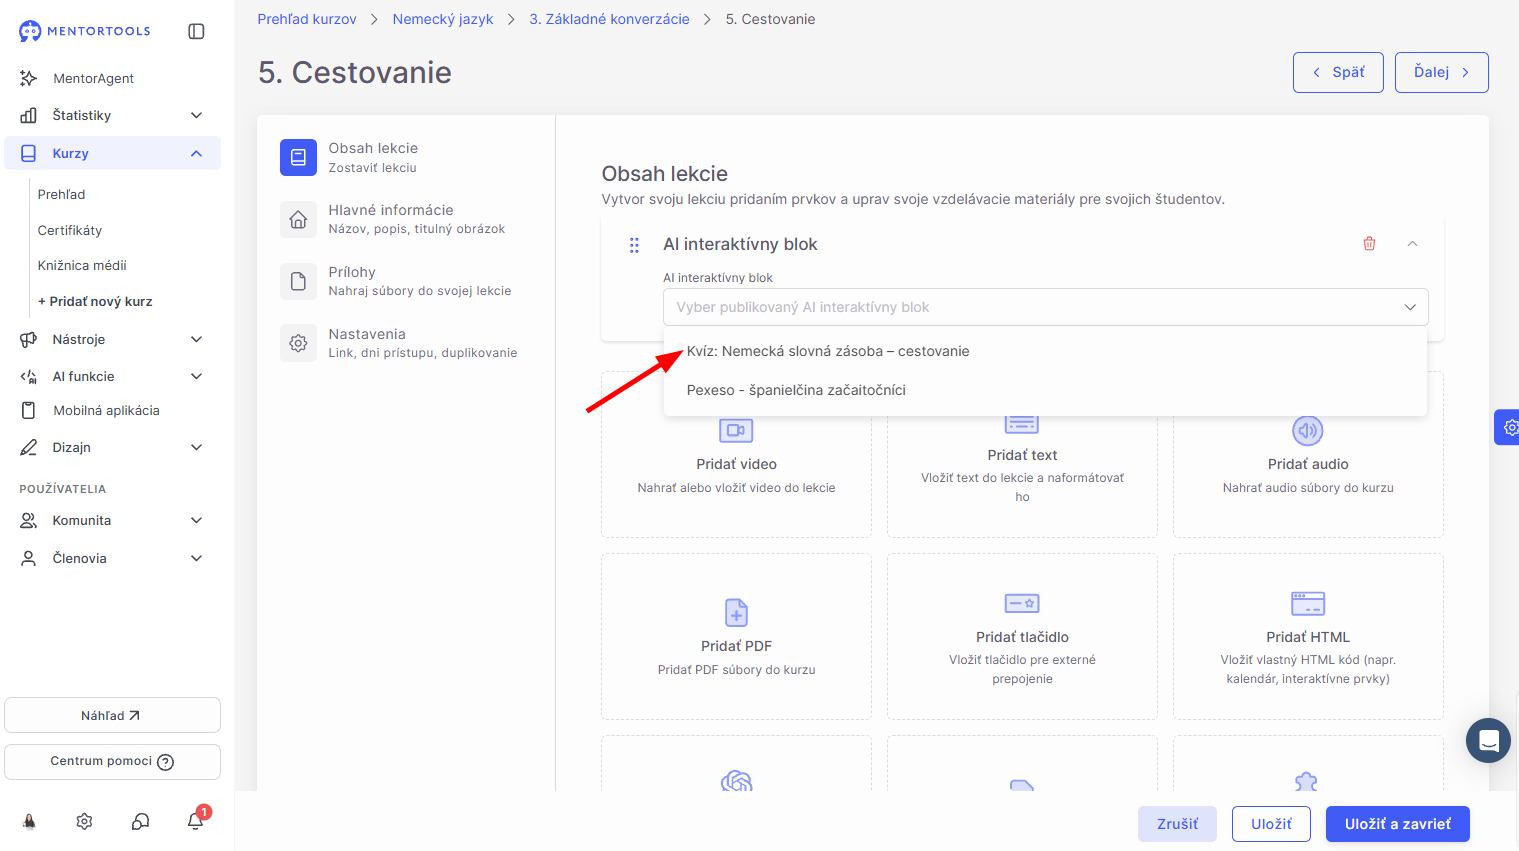Screen dimensions: 1519x851
Task: Collapse the AI interaktívny blok chevron
Action: (1412, 244)
